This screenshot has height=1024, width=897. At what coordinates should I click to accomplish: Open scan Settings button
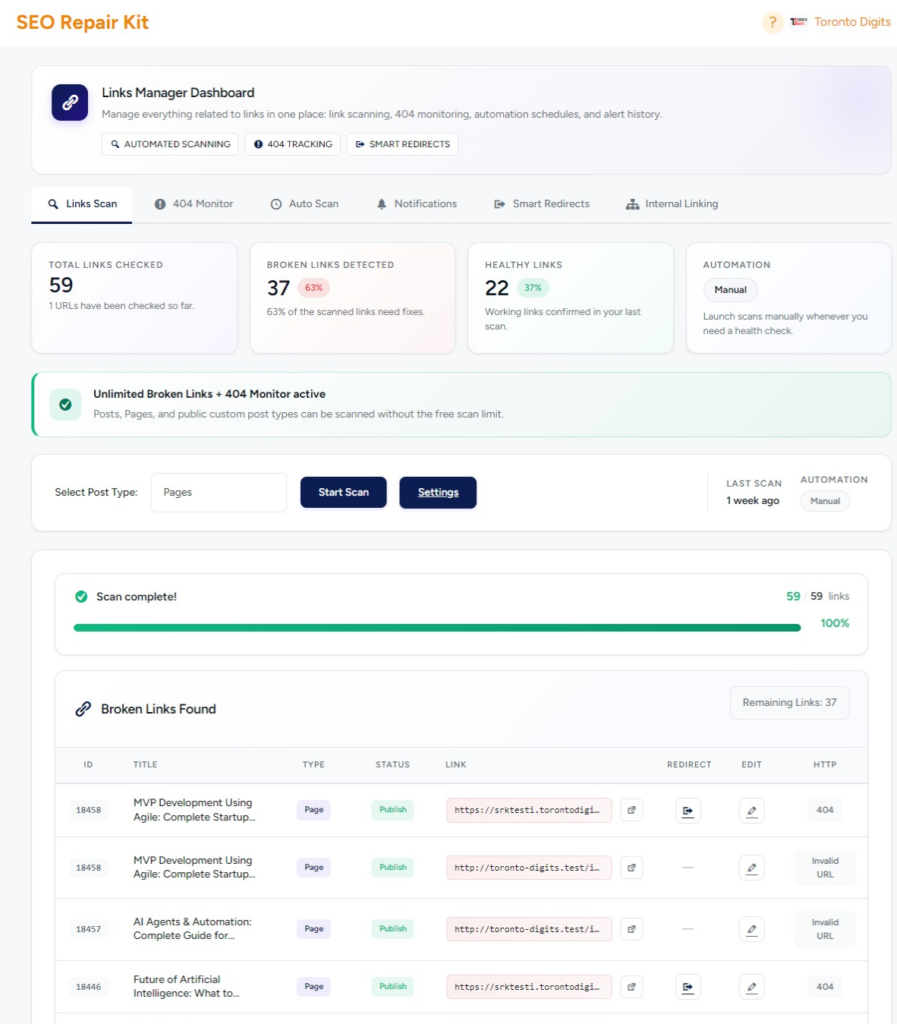click(438, 492)
